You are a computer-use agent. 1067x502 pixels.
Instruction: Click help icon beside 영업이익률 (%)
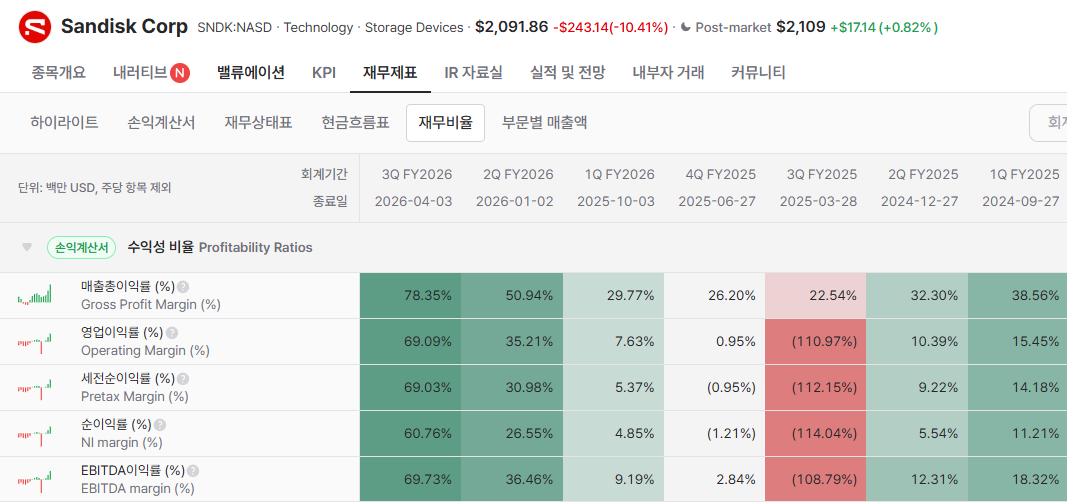[172, 333]
